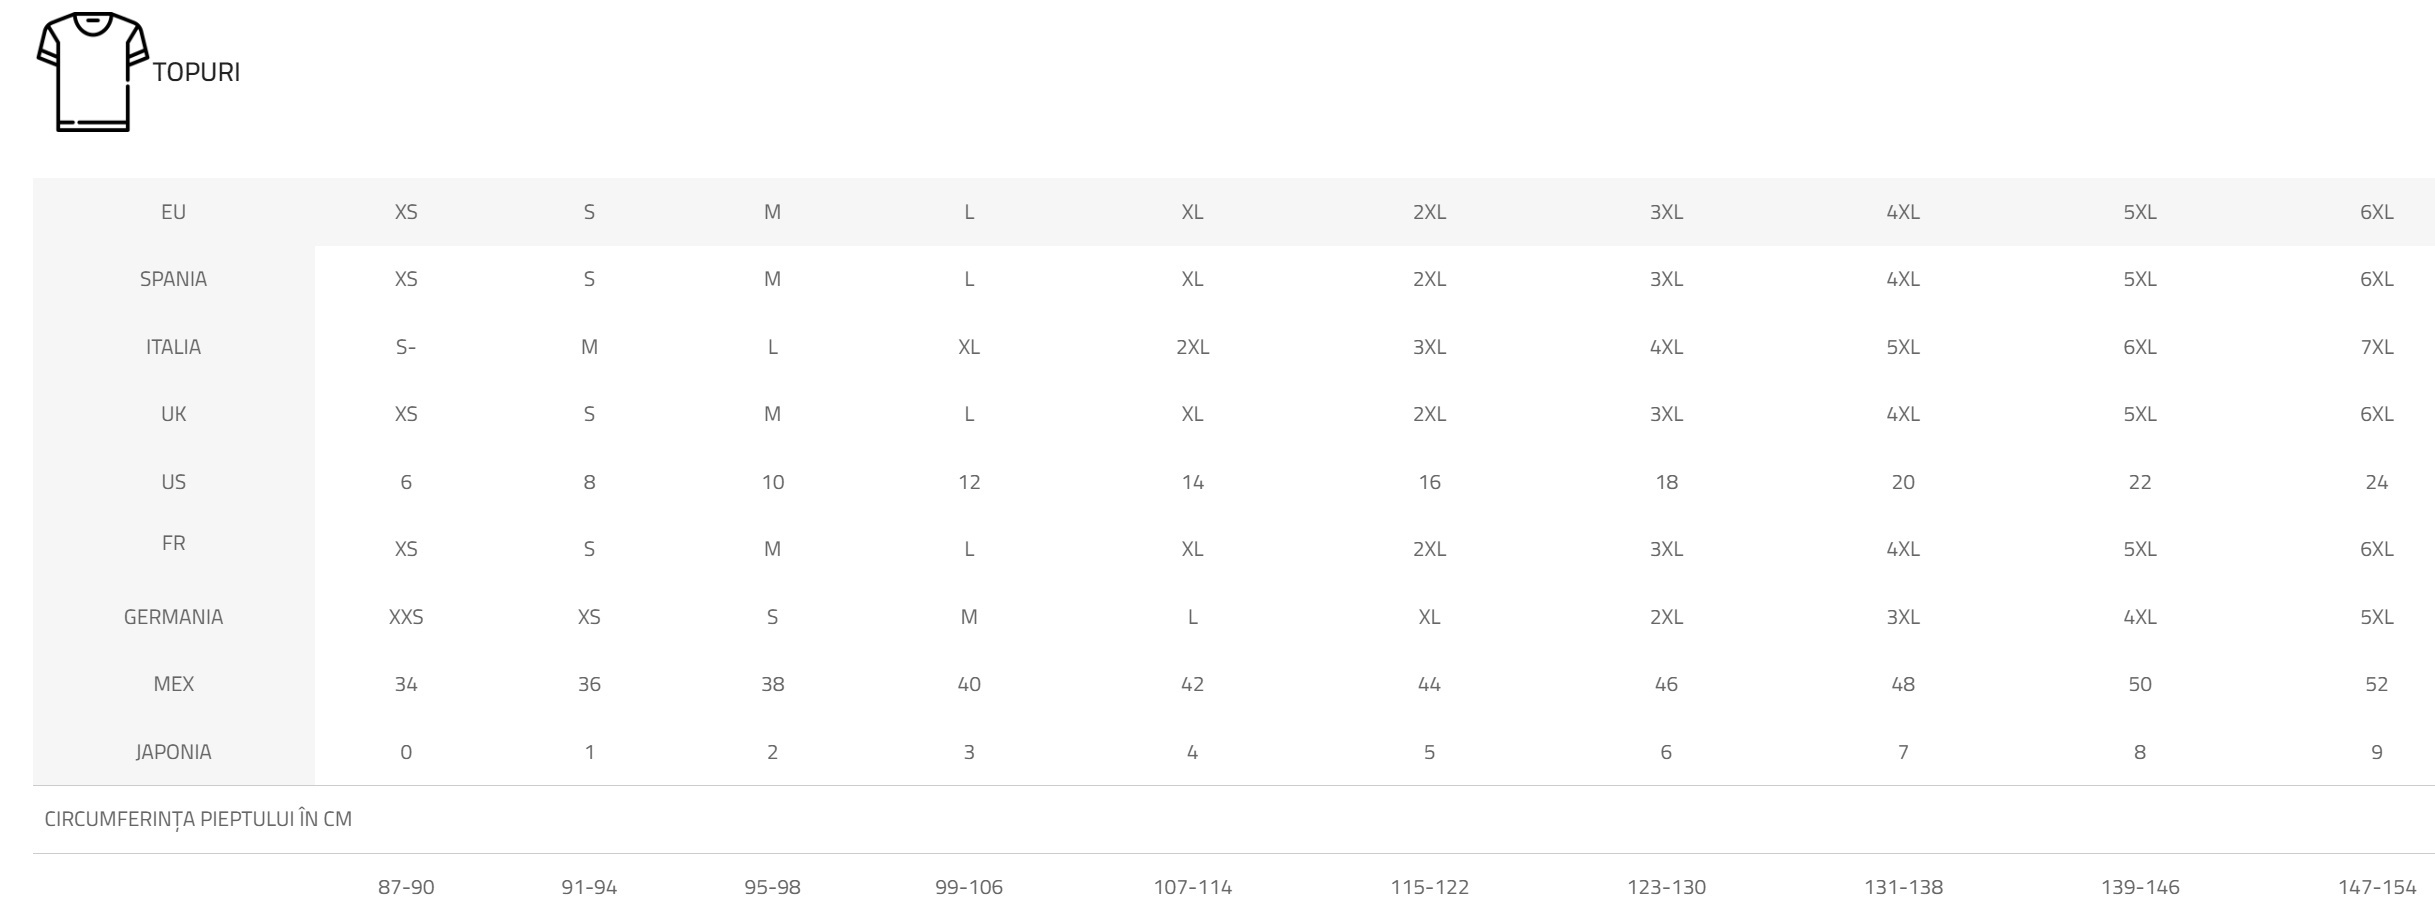Click the EU row header
Screen dimensions: 2435x919
(x=173, y=212)
